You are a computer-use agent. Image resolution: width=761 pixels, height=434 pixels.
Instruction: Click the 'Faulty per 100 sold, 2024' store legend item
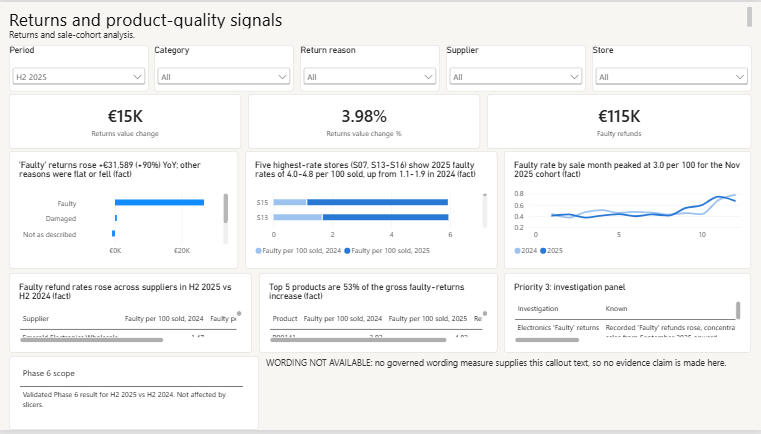click(x=298, y=251)
